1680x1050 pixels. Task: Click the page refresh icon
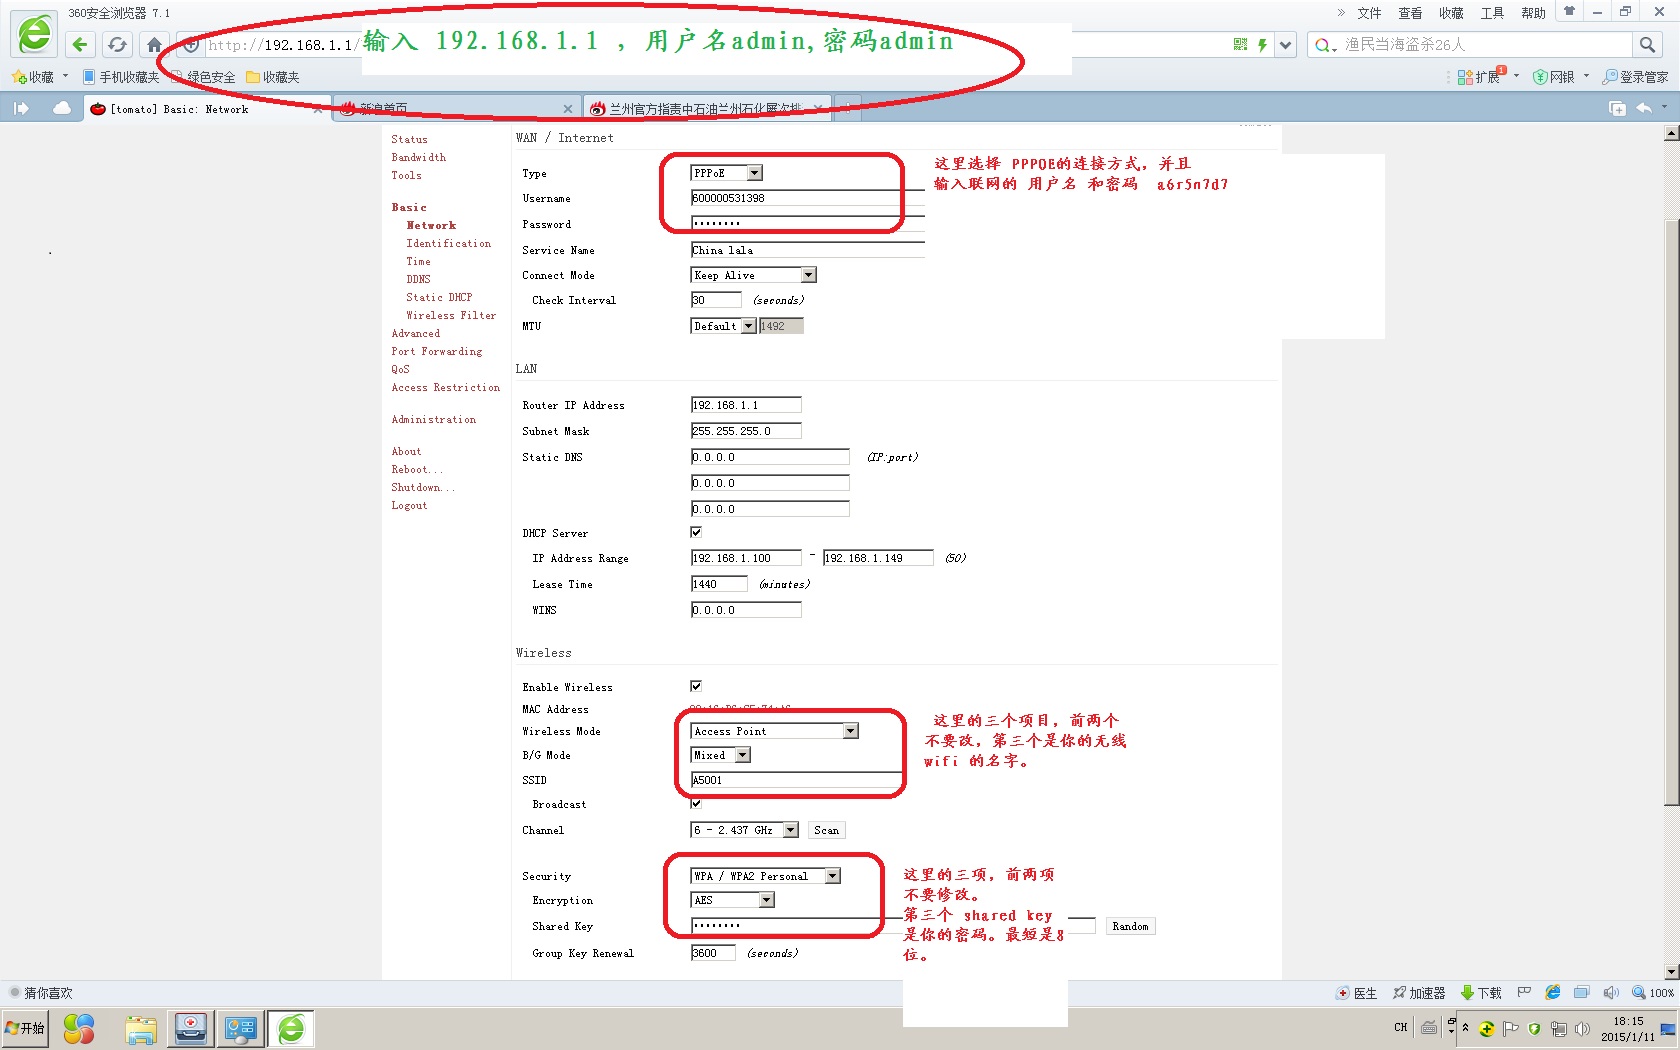117,44
